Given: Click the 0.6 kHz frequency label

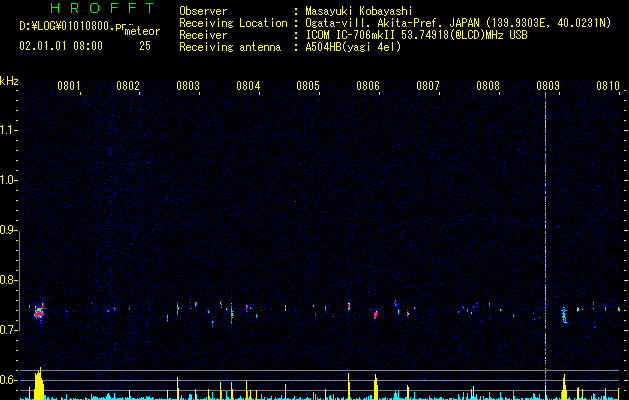Looking at the screenshot, I should [9, 380].
